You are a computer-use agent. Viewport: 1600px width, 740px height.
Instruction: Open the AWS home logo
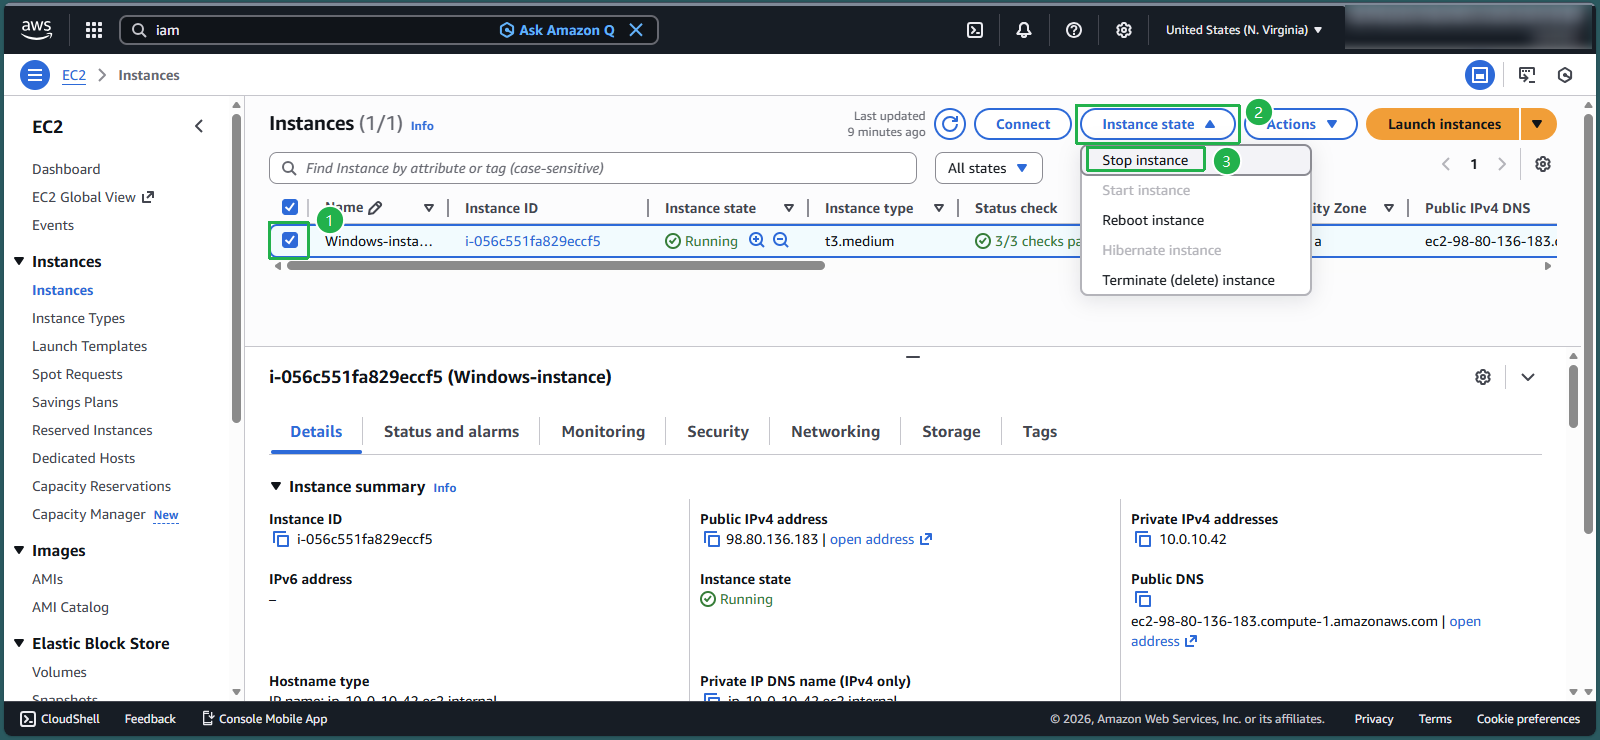(x=37, y=30)
